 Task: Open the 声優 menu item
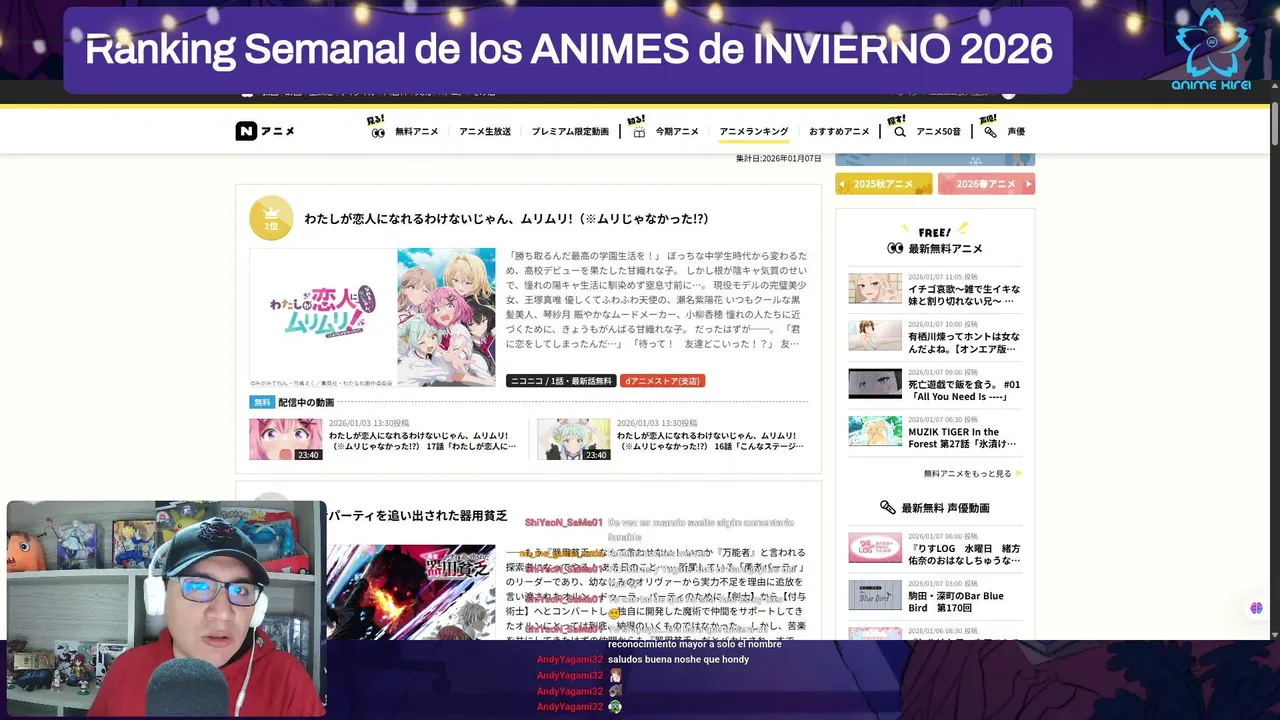[1016, 132]
